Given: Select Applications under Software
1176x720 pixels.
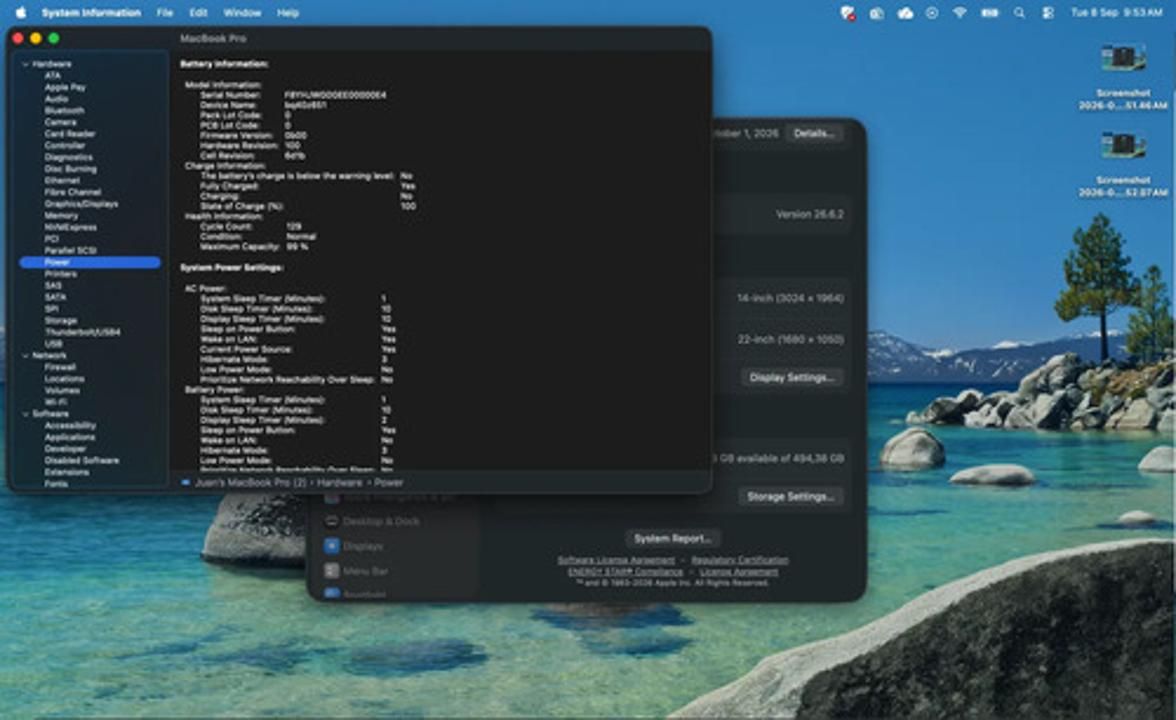Looking at the screenshot, I should (x=70, y=437).
